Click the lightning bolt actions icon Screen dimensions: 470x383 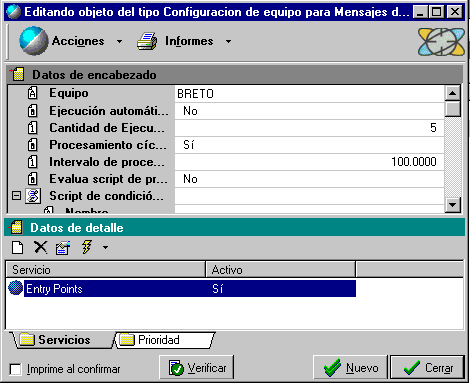pyautogui.click(x=86, y=247)
